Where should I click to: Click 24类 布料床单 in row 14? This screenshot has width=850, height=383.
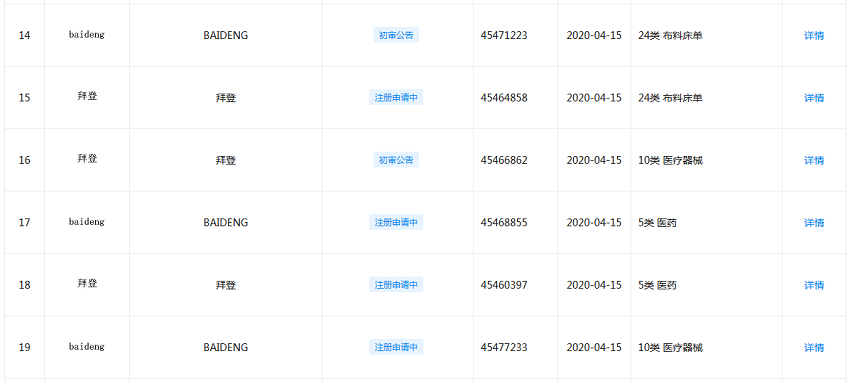pos(671,36)
